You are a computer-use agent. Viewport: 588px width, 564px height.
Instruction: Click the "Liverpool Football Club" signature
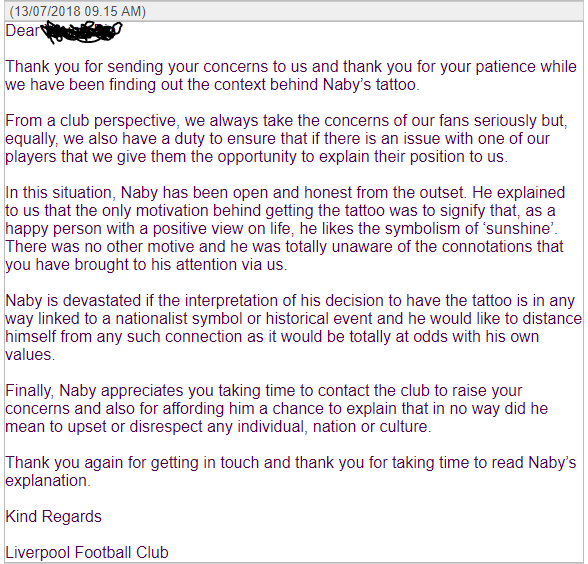[87, 553]
